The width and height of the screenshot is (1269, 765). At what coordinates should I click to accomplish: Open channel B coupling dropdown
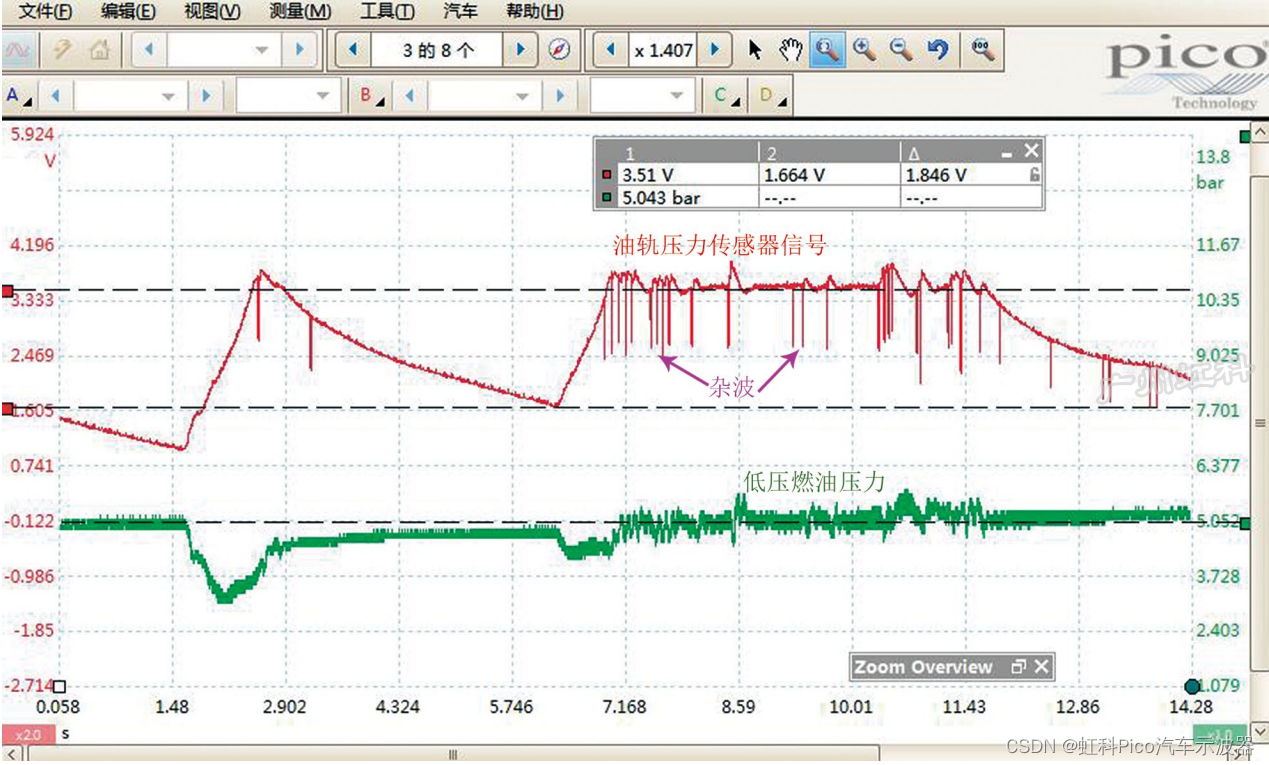click(642, 96)
